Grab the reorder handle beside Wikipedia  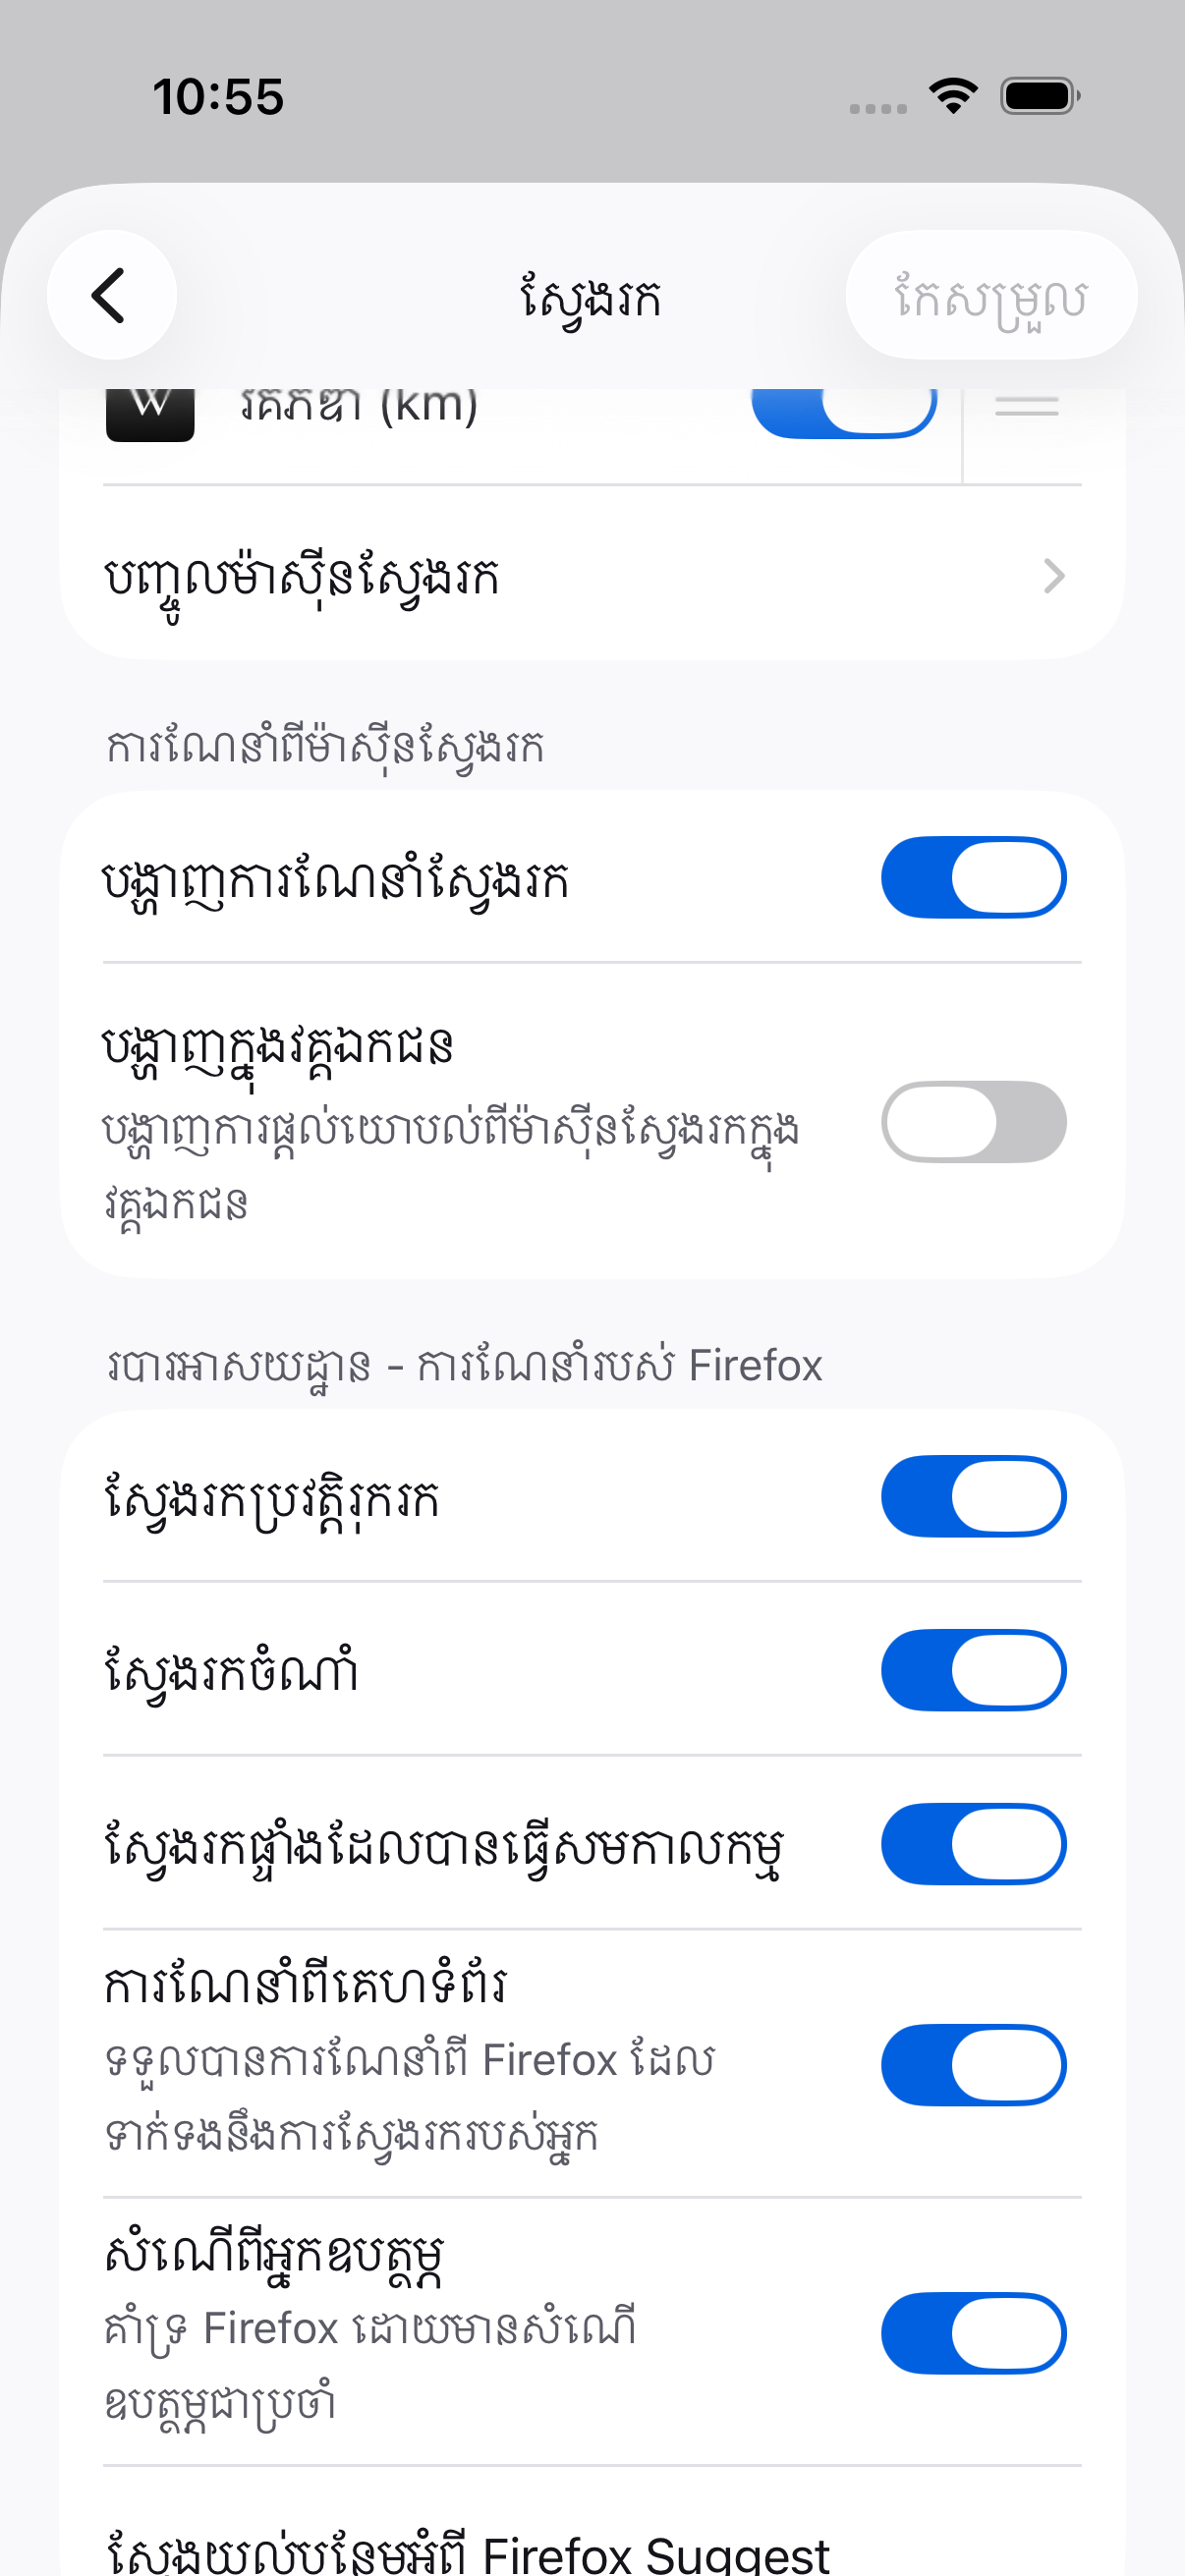(1027, 406)
